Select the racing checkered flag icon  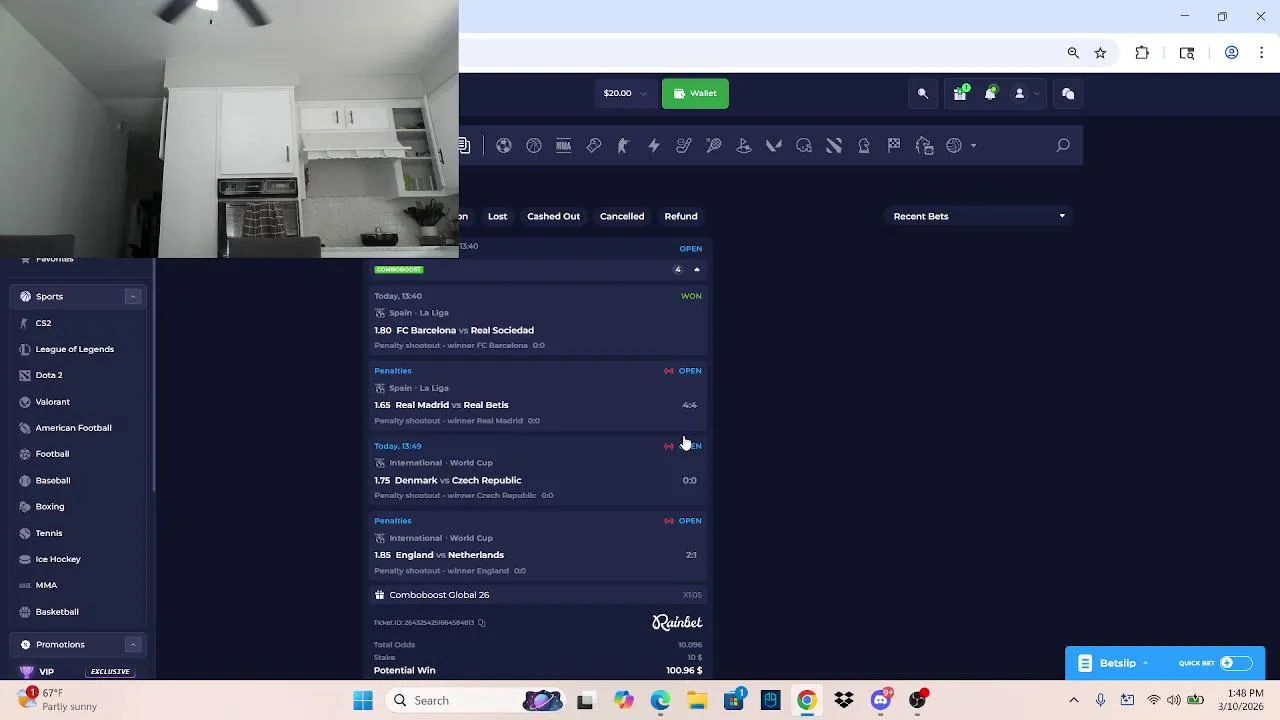(x=894, y=146)
